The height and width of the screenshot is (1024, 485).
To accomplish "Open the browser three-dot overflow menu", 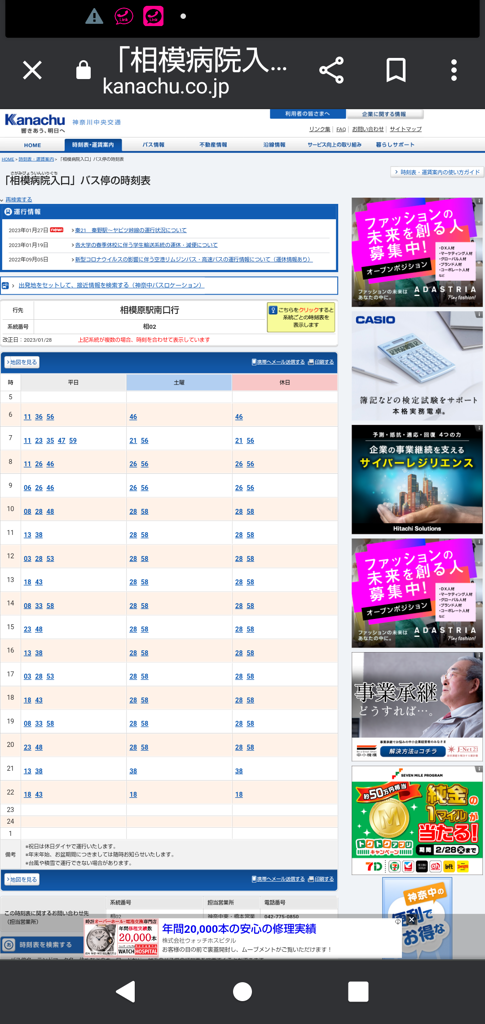I will (x=454, y=70).
